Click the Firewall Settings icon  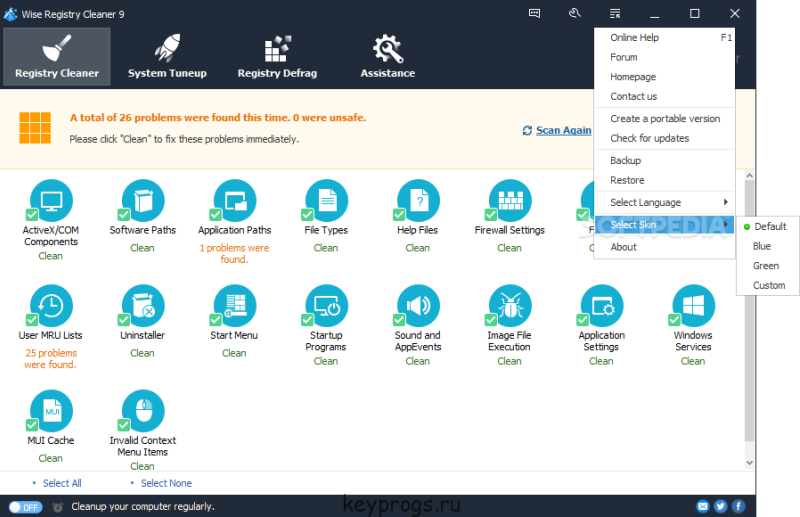510,200
